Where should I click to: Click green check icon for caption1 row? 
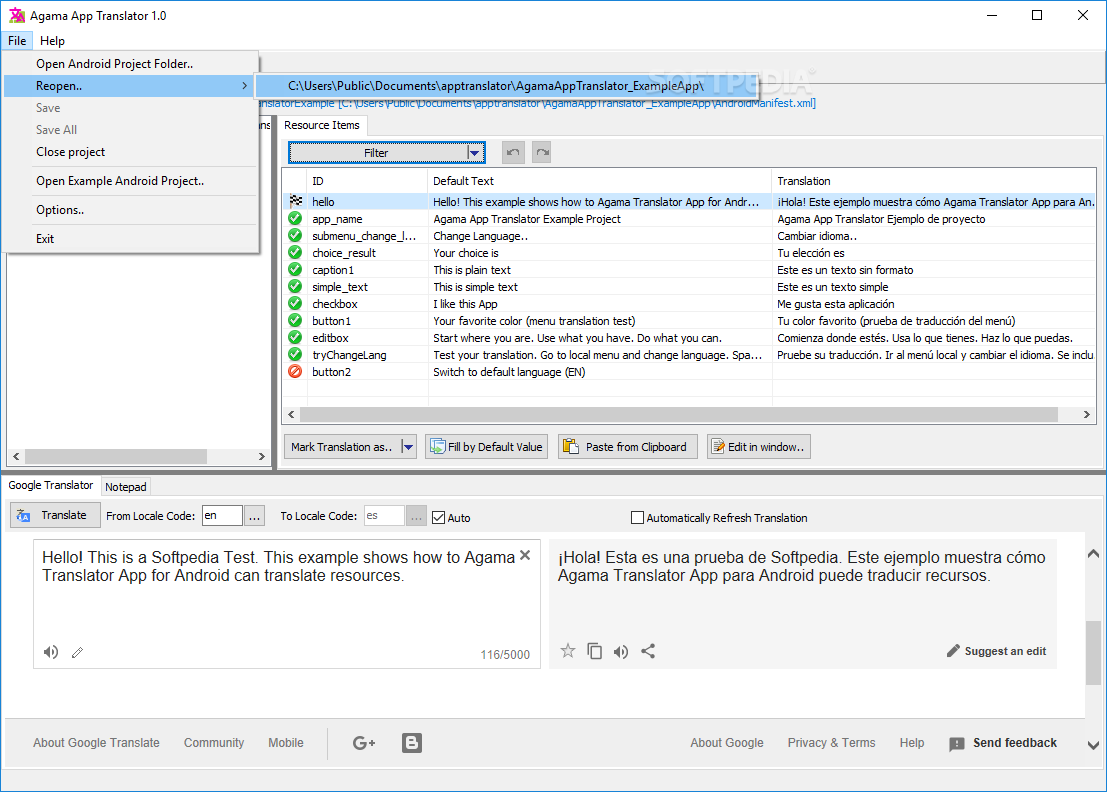[x=295, y=269]
